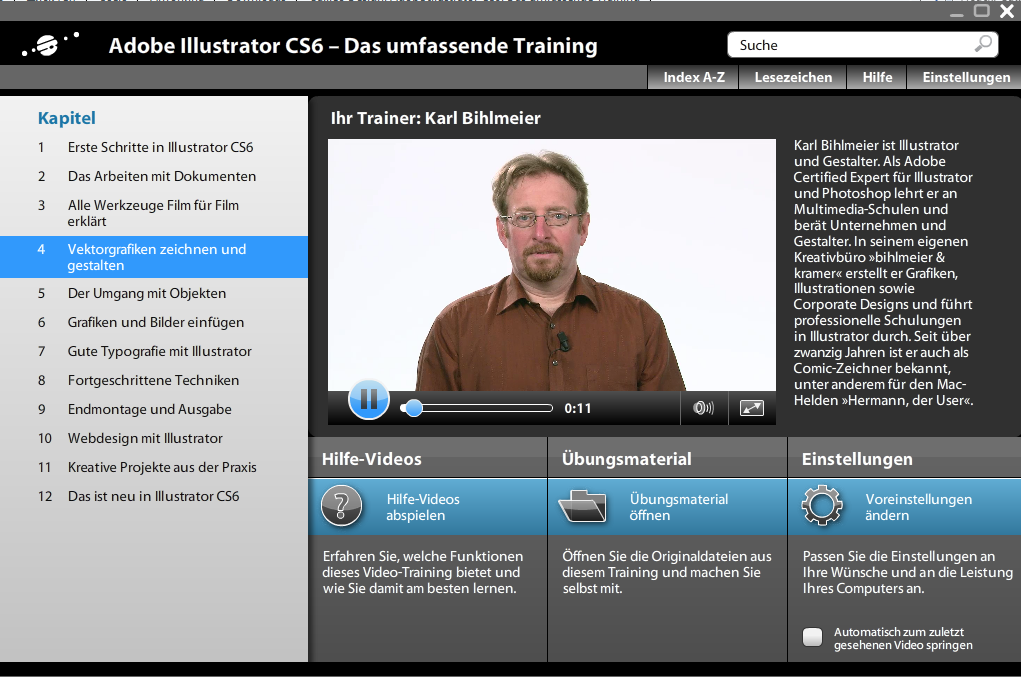Click Übungsmaterial öffnen
1021x677 pixels.
(x=667, y=507)
